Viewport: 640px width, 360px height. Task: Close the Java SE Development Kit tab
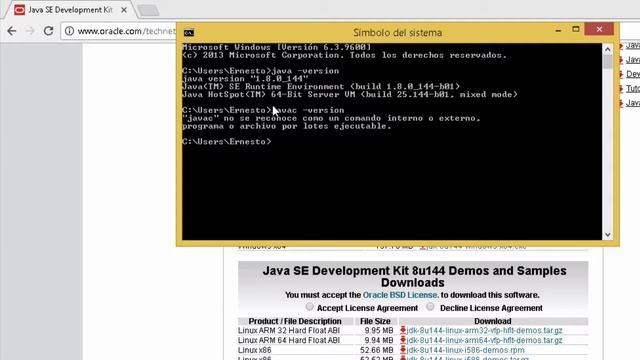pyautogui.click(x=124, y=10)
